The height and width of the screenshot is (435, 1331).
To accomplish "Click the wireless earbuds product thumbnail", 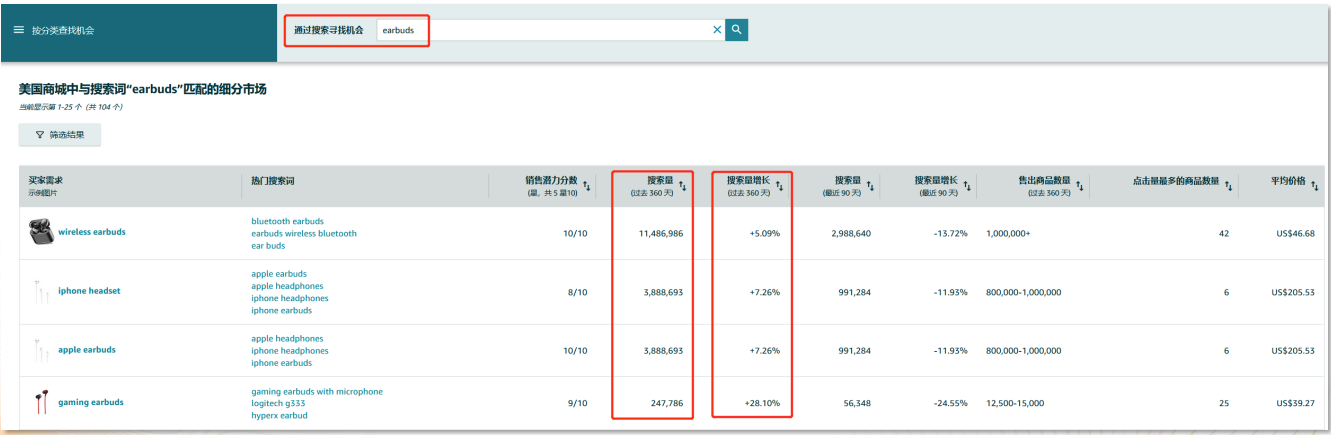I will 39,232.
